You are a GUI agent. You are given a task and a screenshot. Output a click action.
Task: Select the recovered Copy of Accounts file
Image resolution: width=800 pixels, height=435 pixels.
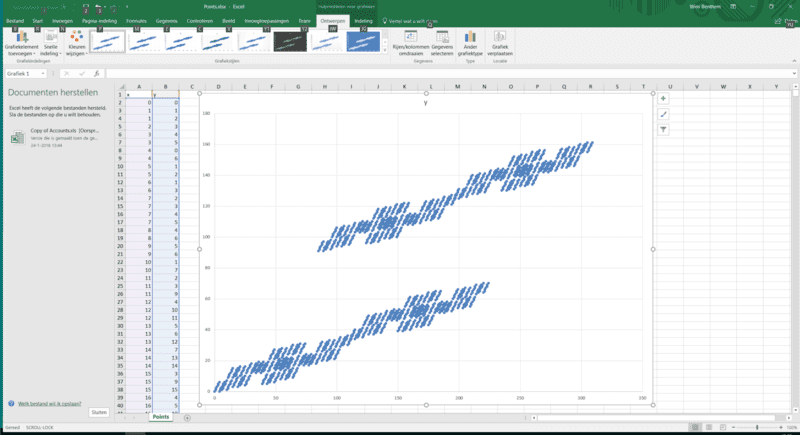[60, 136]
